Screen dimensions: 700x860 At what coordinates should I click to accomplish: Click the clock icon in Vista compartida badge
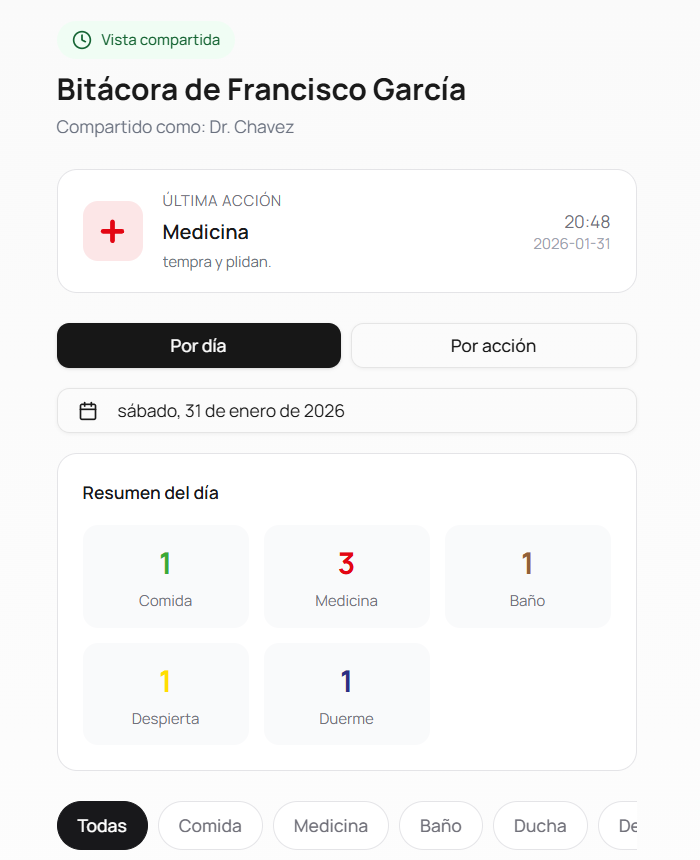click(82, 40)
